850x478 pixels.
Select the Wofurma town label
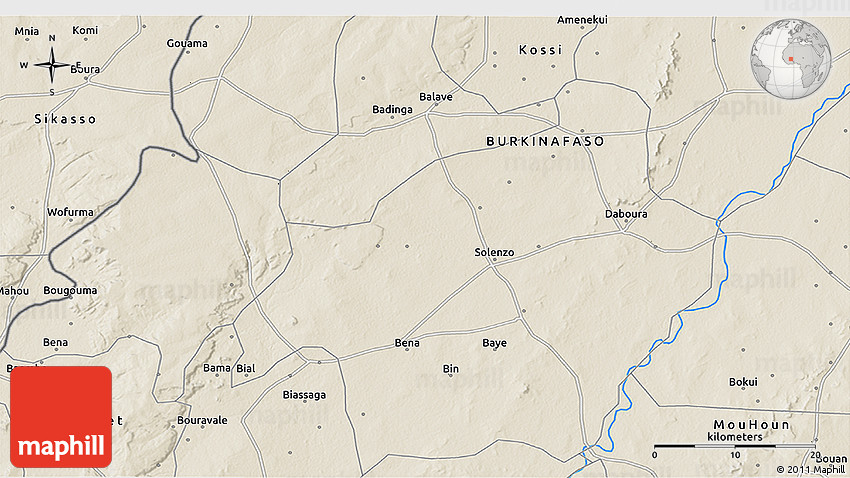(x=70, y=212)
